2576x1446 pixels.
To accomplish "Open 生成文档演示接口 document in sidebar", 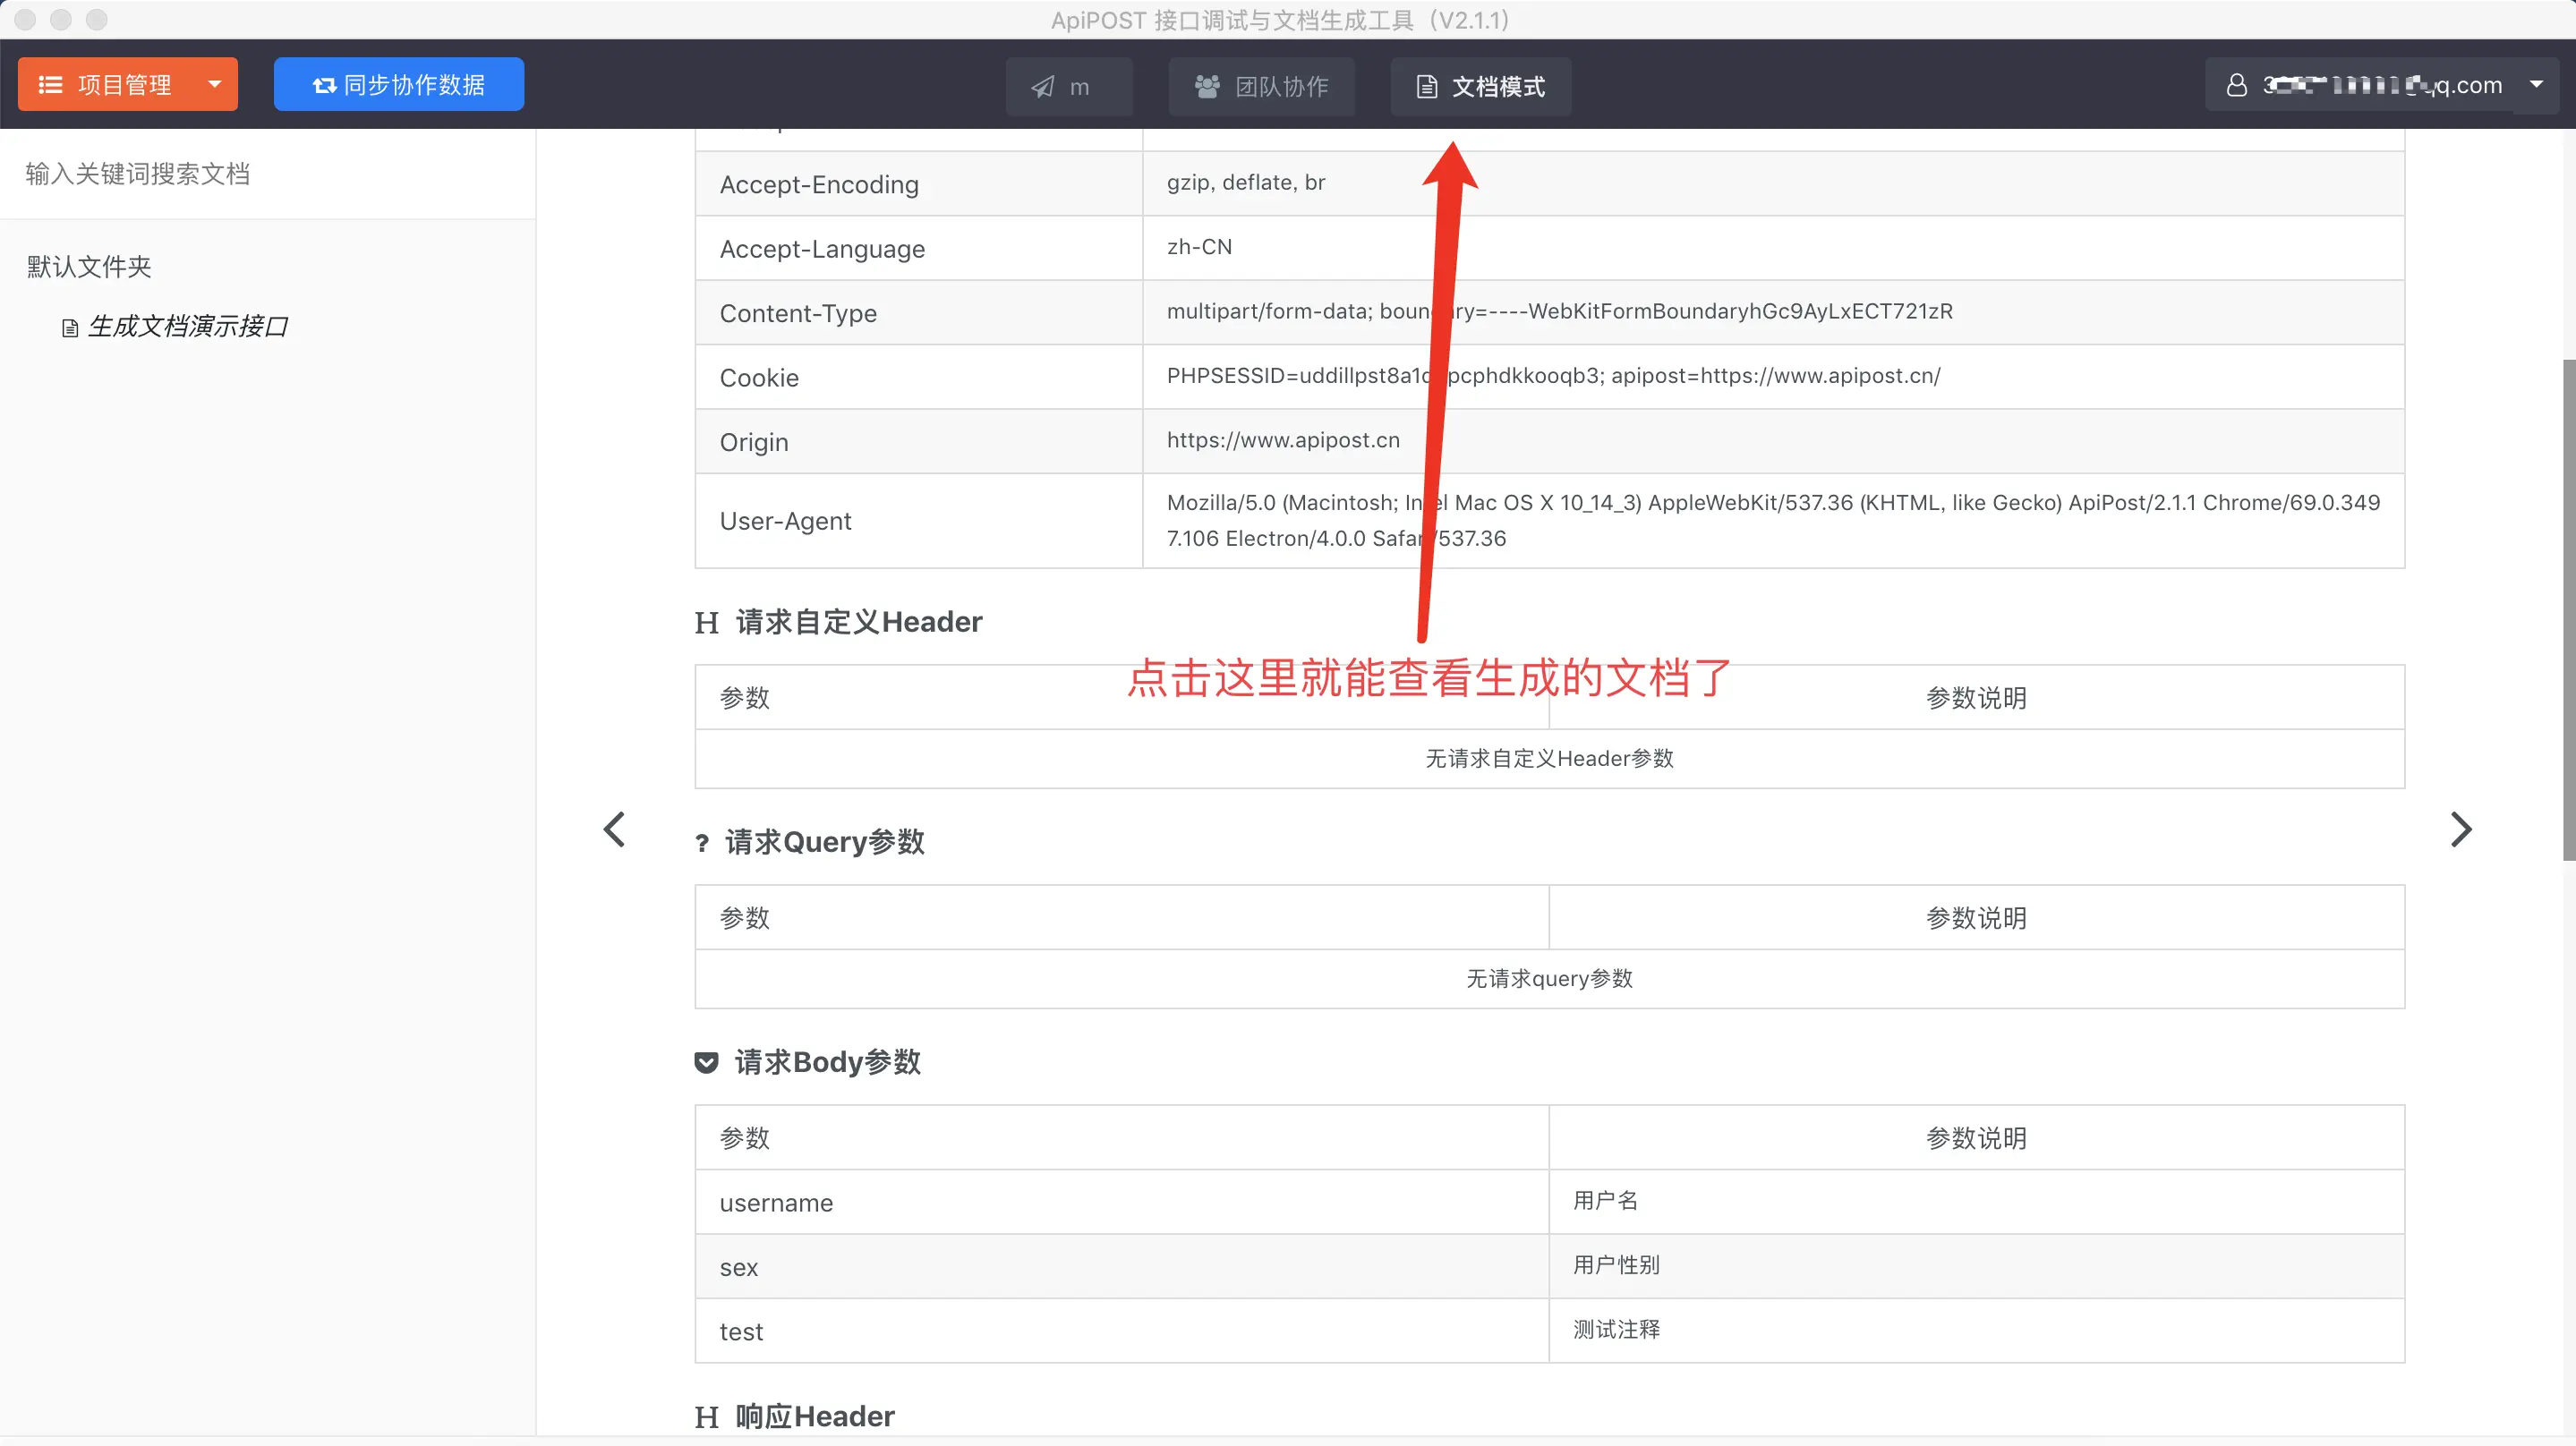I will point(188,327).
